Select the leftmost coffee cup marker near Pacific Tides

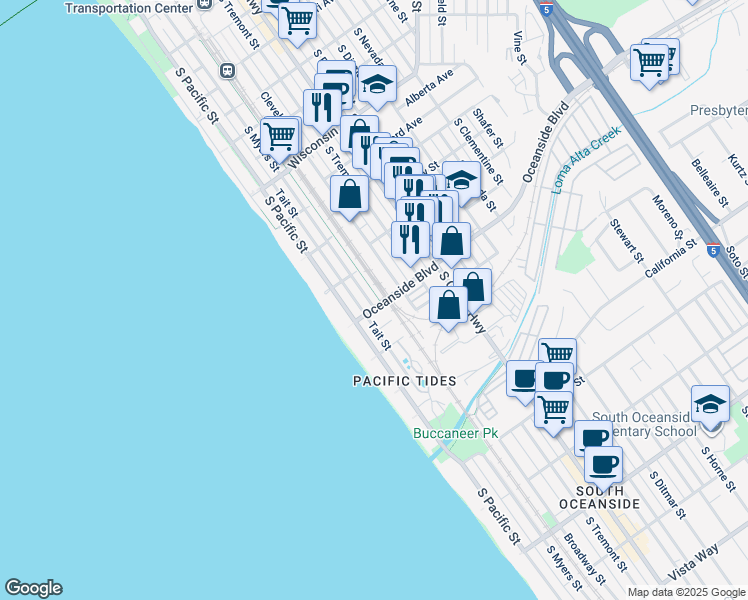tap(525, 379)
